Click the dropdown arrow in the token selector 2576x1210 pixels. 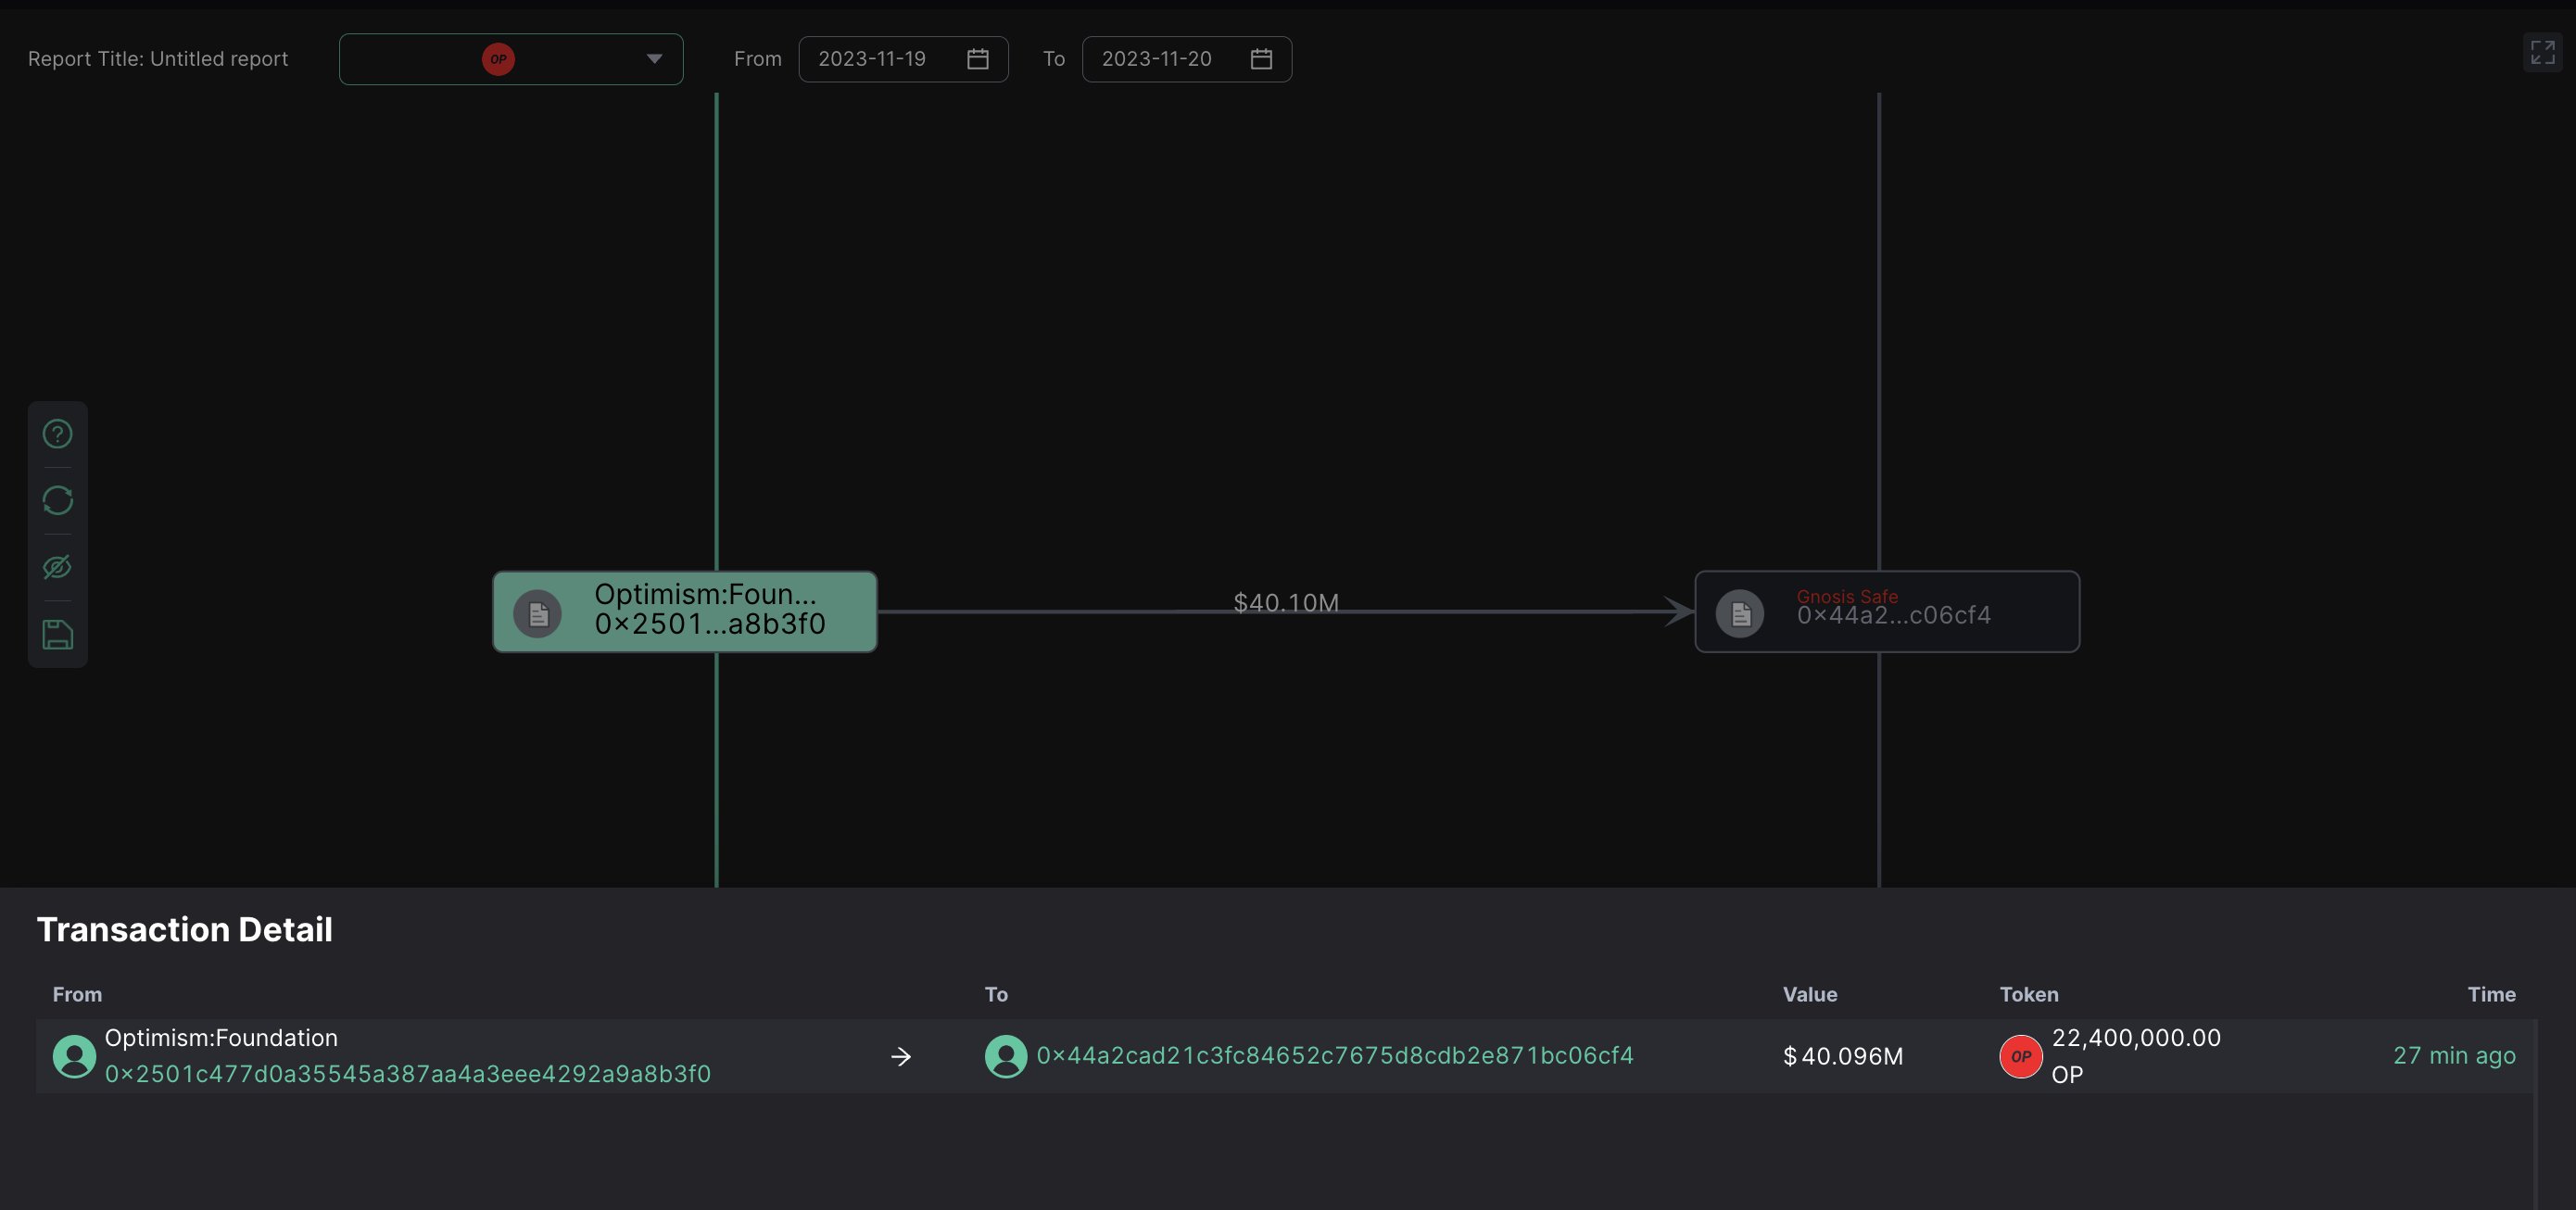(x=654, y=59)
